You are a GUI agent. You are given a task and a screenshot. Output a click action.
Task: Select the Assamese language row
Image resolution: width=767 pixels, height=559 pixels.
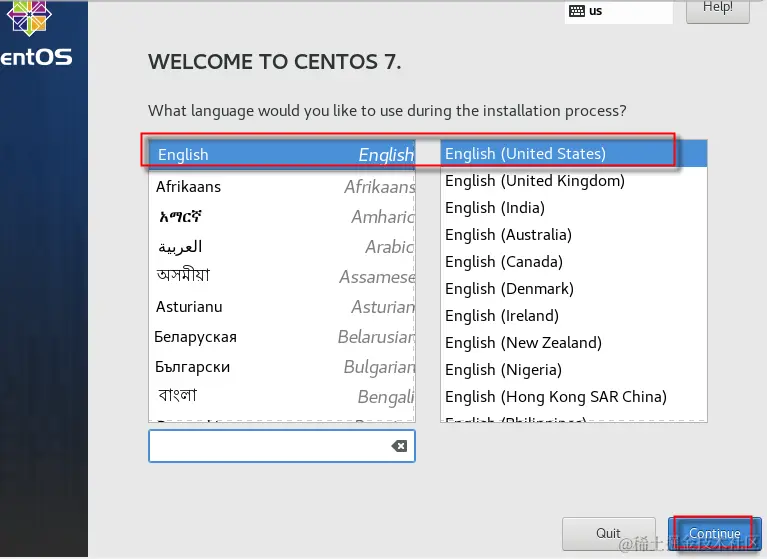282,276
